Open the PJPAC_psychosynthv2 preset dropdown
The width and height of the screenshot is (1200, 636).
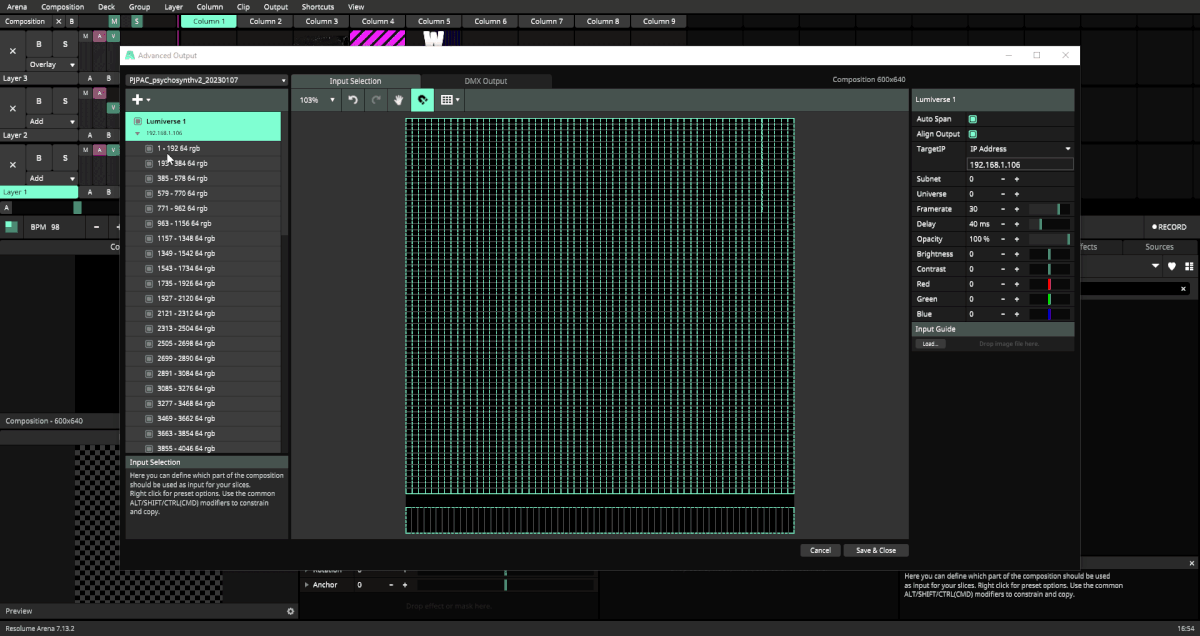(206, 80)
